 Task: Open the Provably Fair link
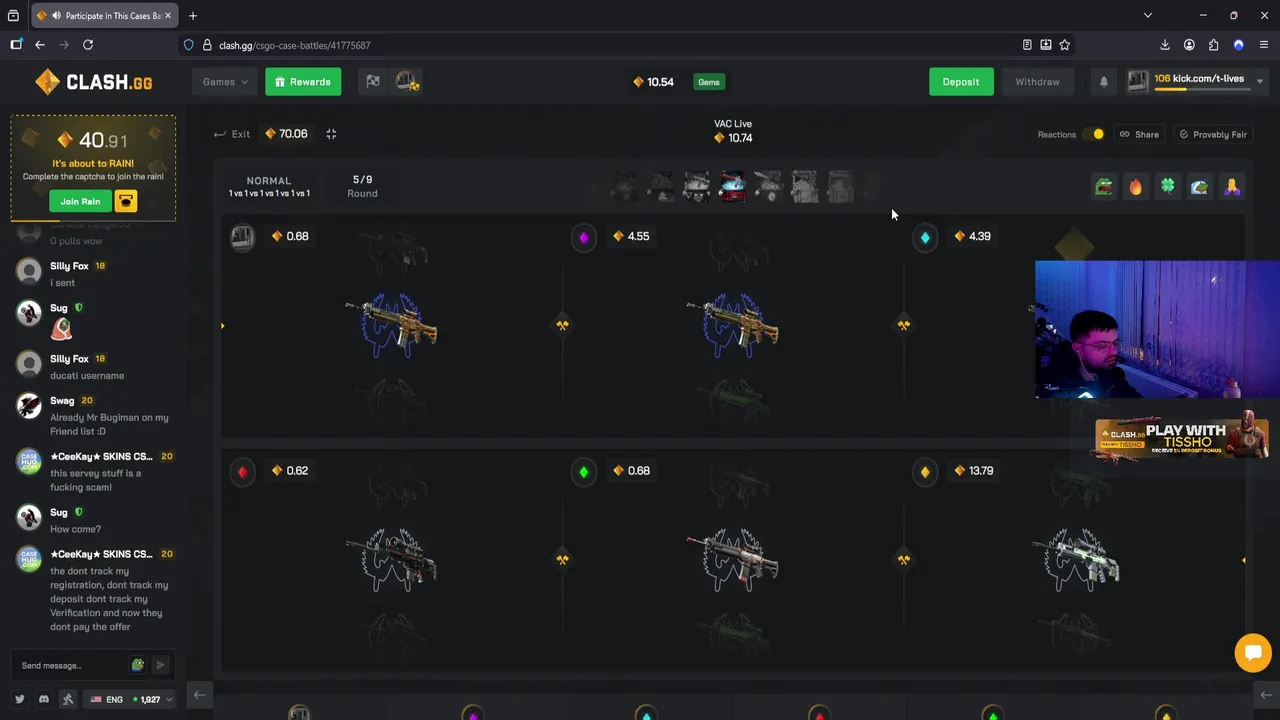click(1213, 134)
